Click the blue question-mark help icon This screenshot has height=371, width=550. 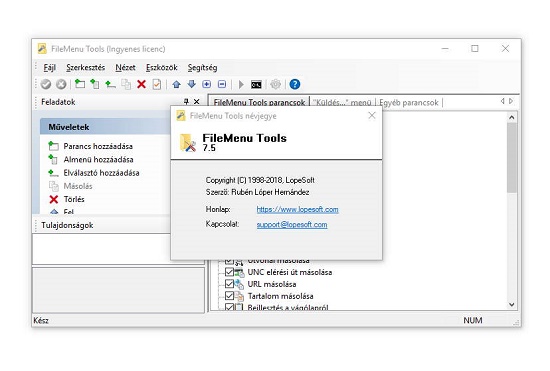click(295, 84)
